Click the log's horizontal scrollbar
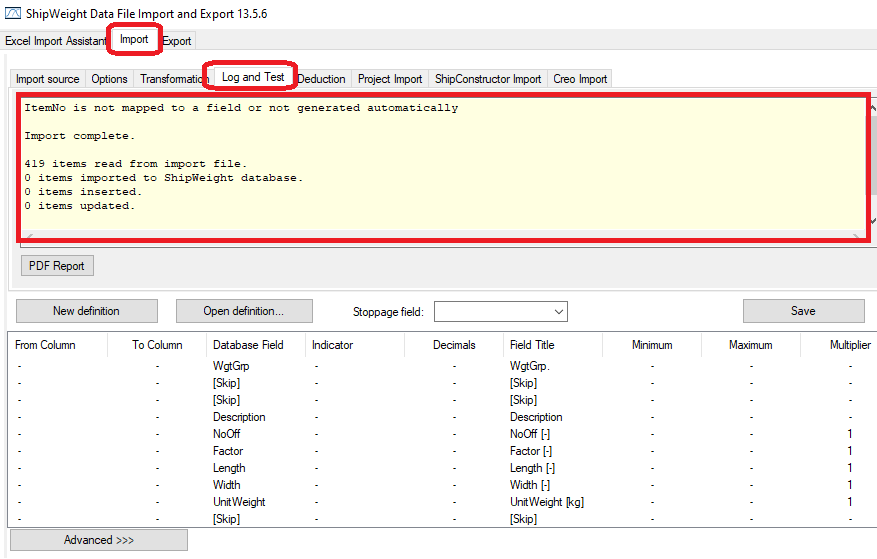The height and width of the screenshot is (559, 877). [x=442, y=237]
